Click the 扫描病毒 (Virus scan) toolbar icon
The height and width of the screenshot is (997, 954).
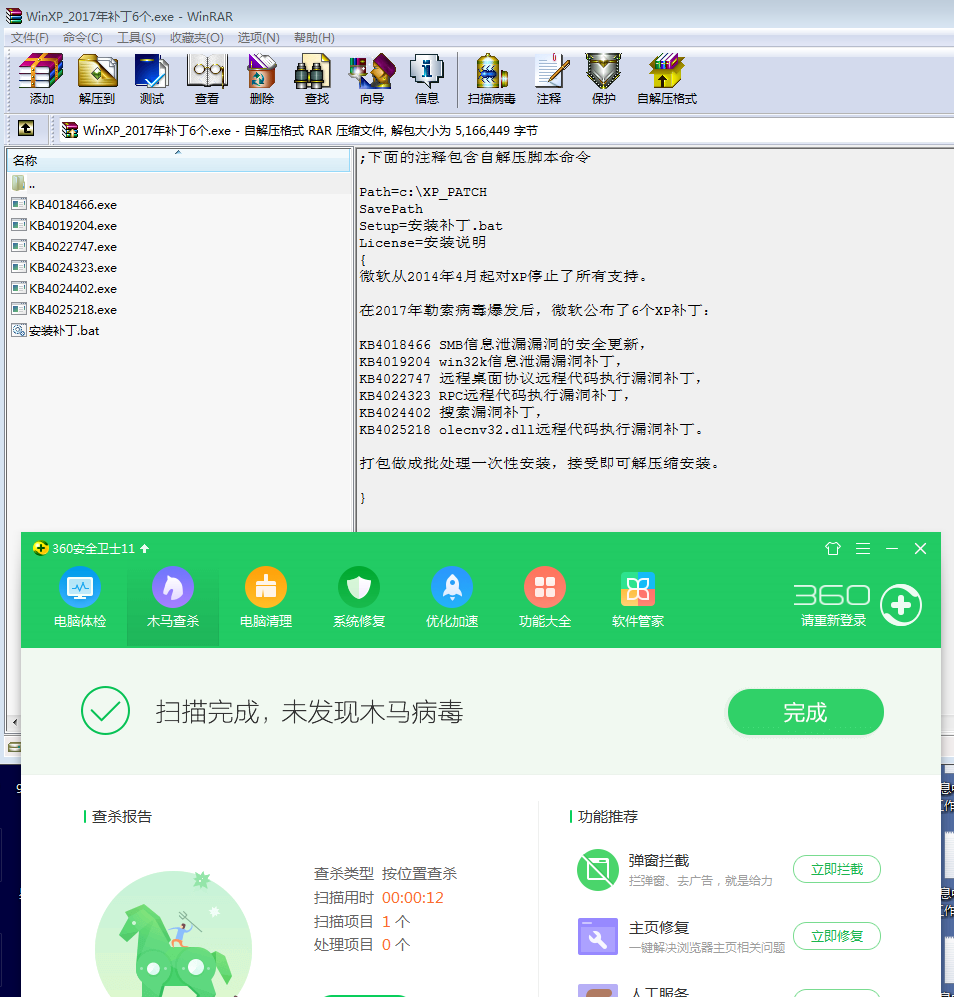(492, 79)
